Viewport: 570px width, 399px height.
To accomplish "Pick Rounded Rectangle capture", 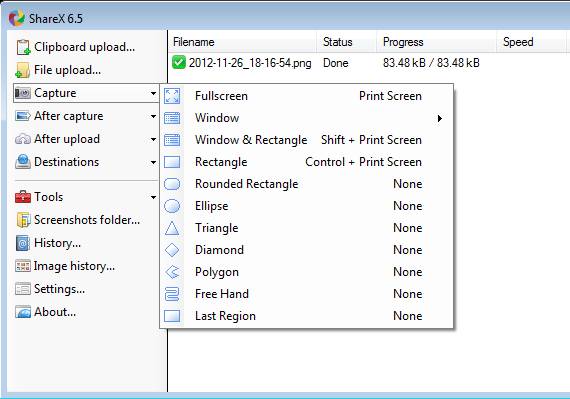I will (x=306, y=184).
